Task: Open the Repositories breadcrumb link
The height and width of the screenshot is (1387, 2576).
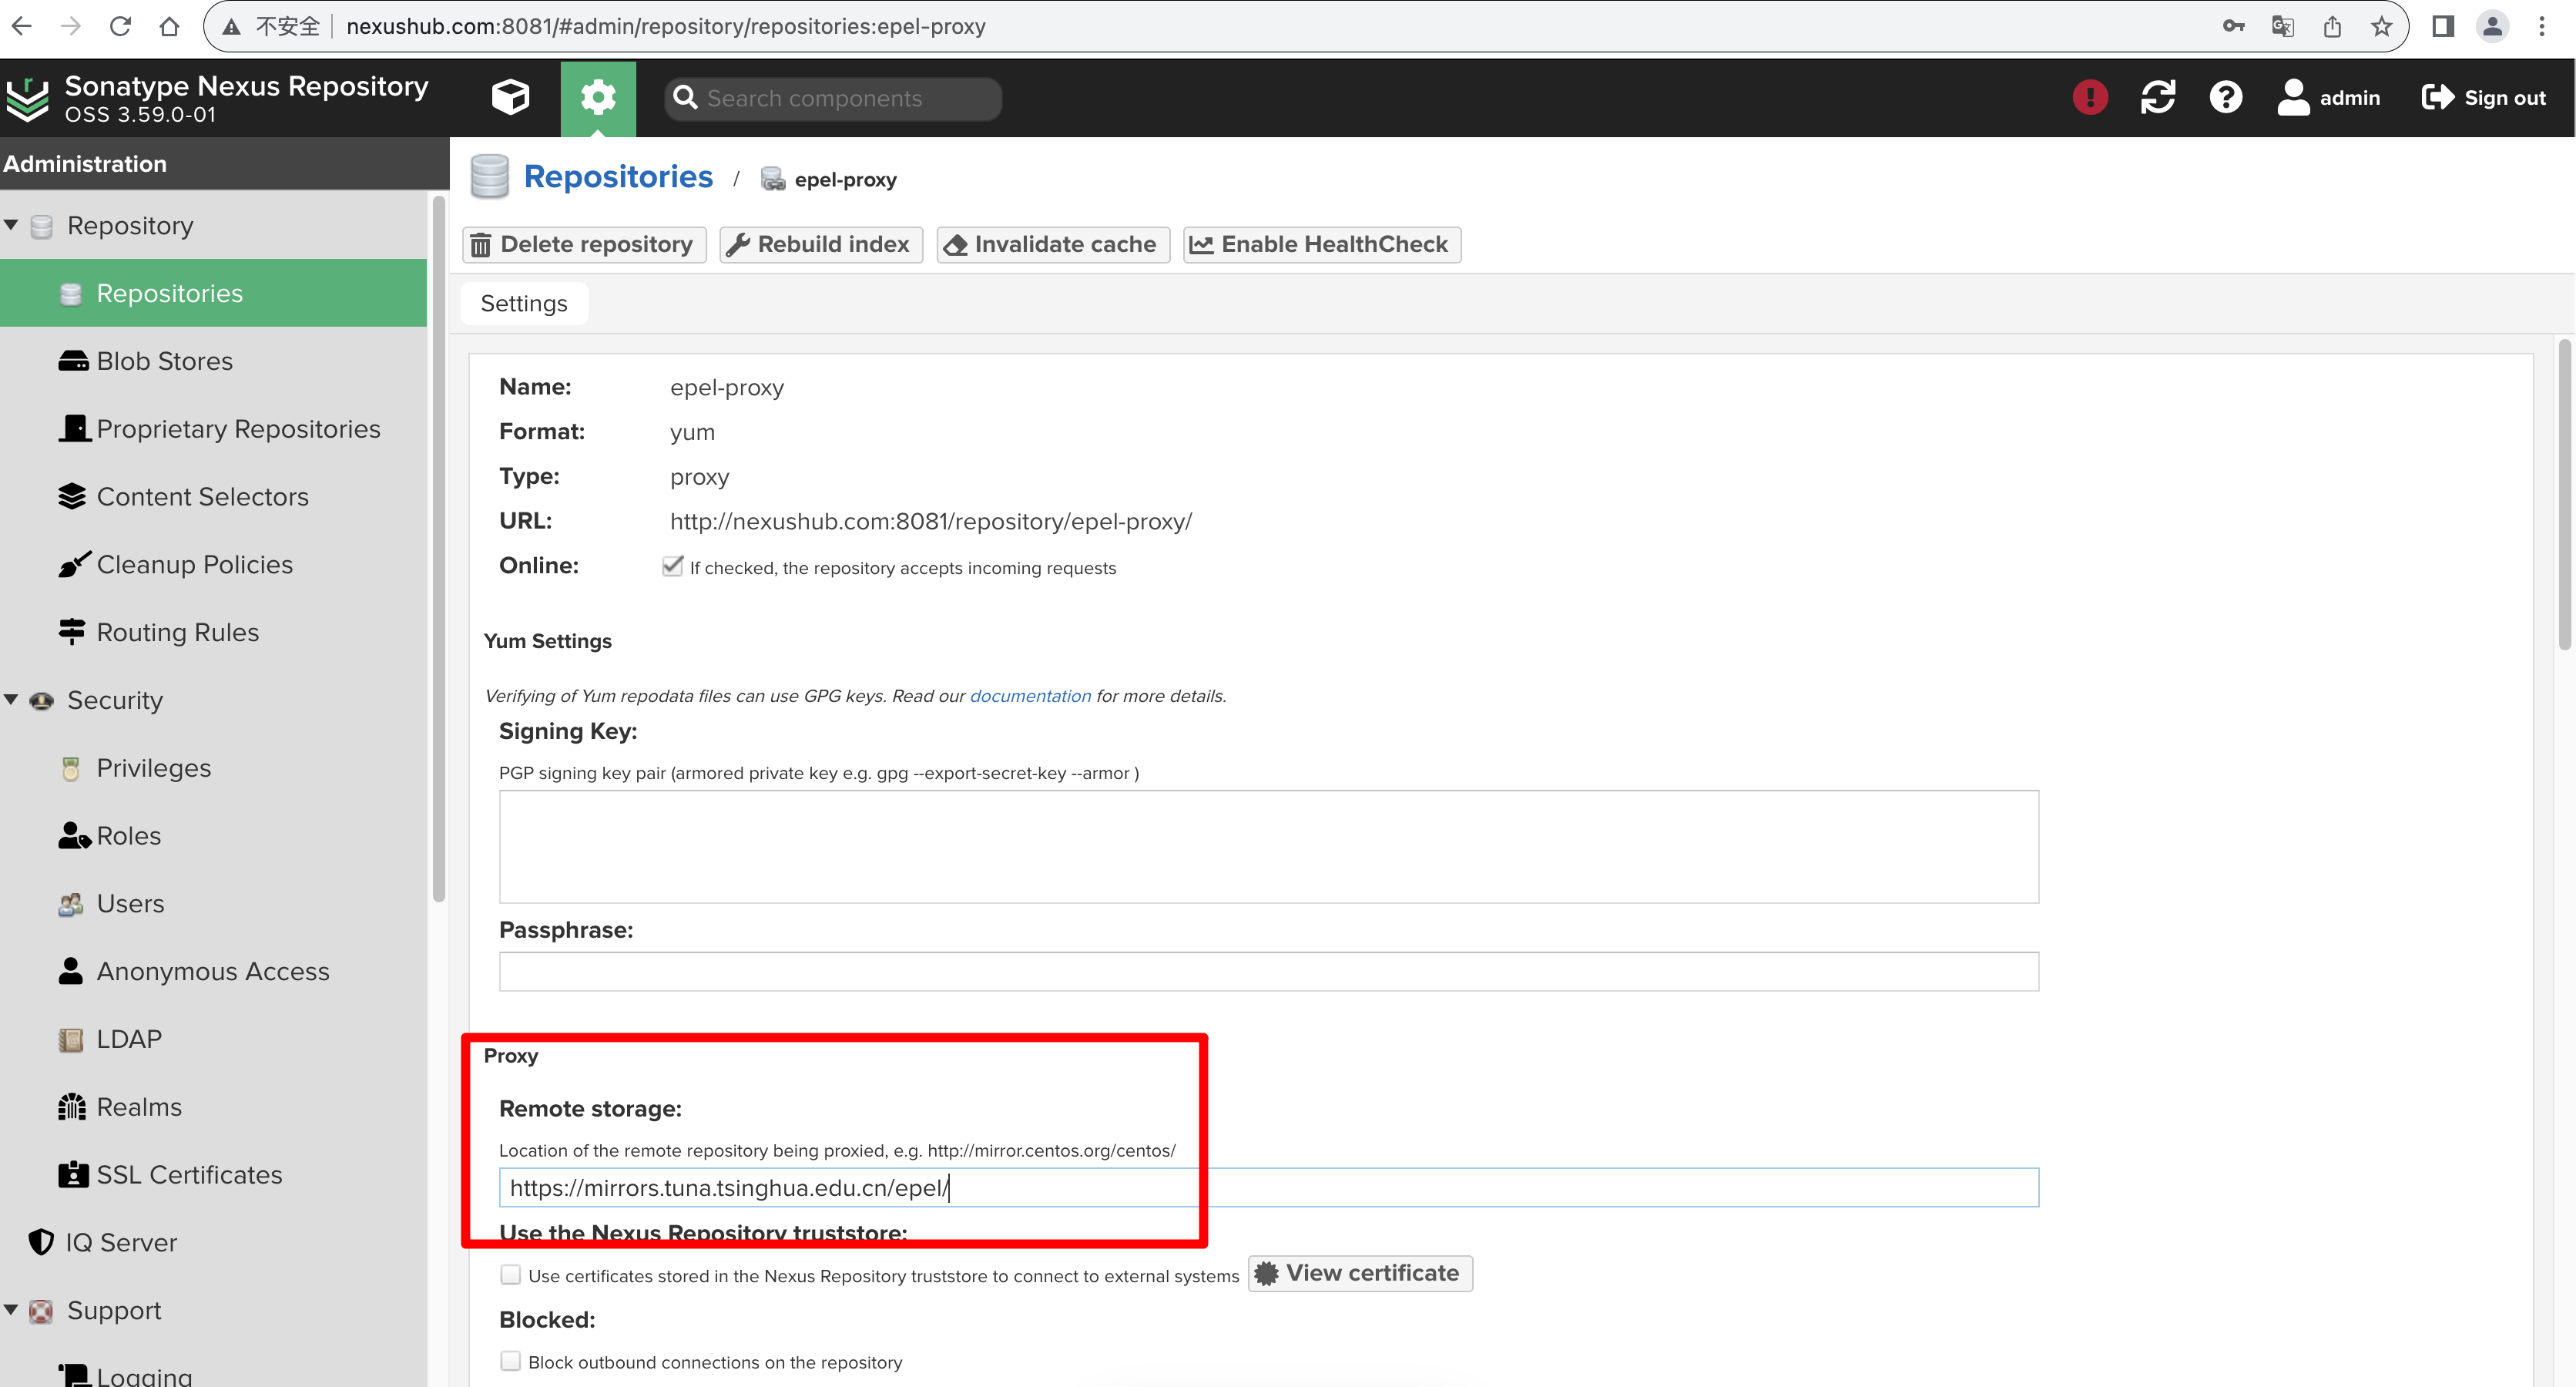Action: point(618,177)
